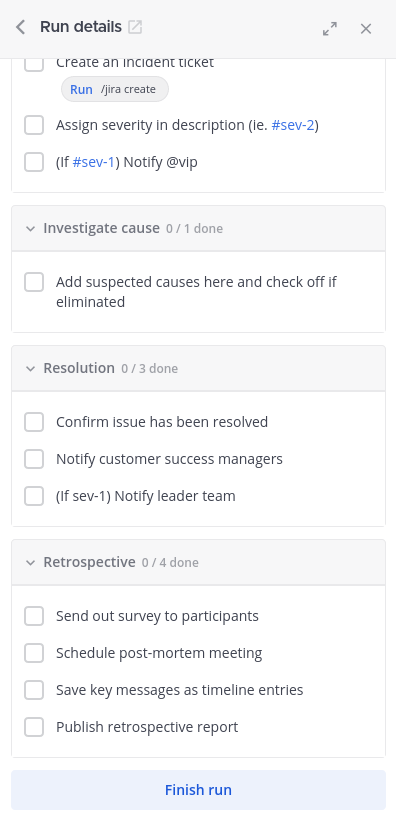Image resolution: width=396 pixels, height=828 pixels.
Task: Open the #sev-1 hashtag link
Action: (93, 162)
